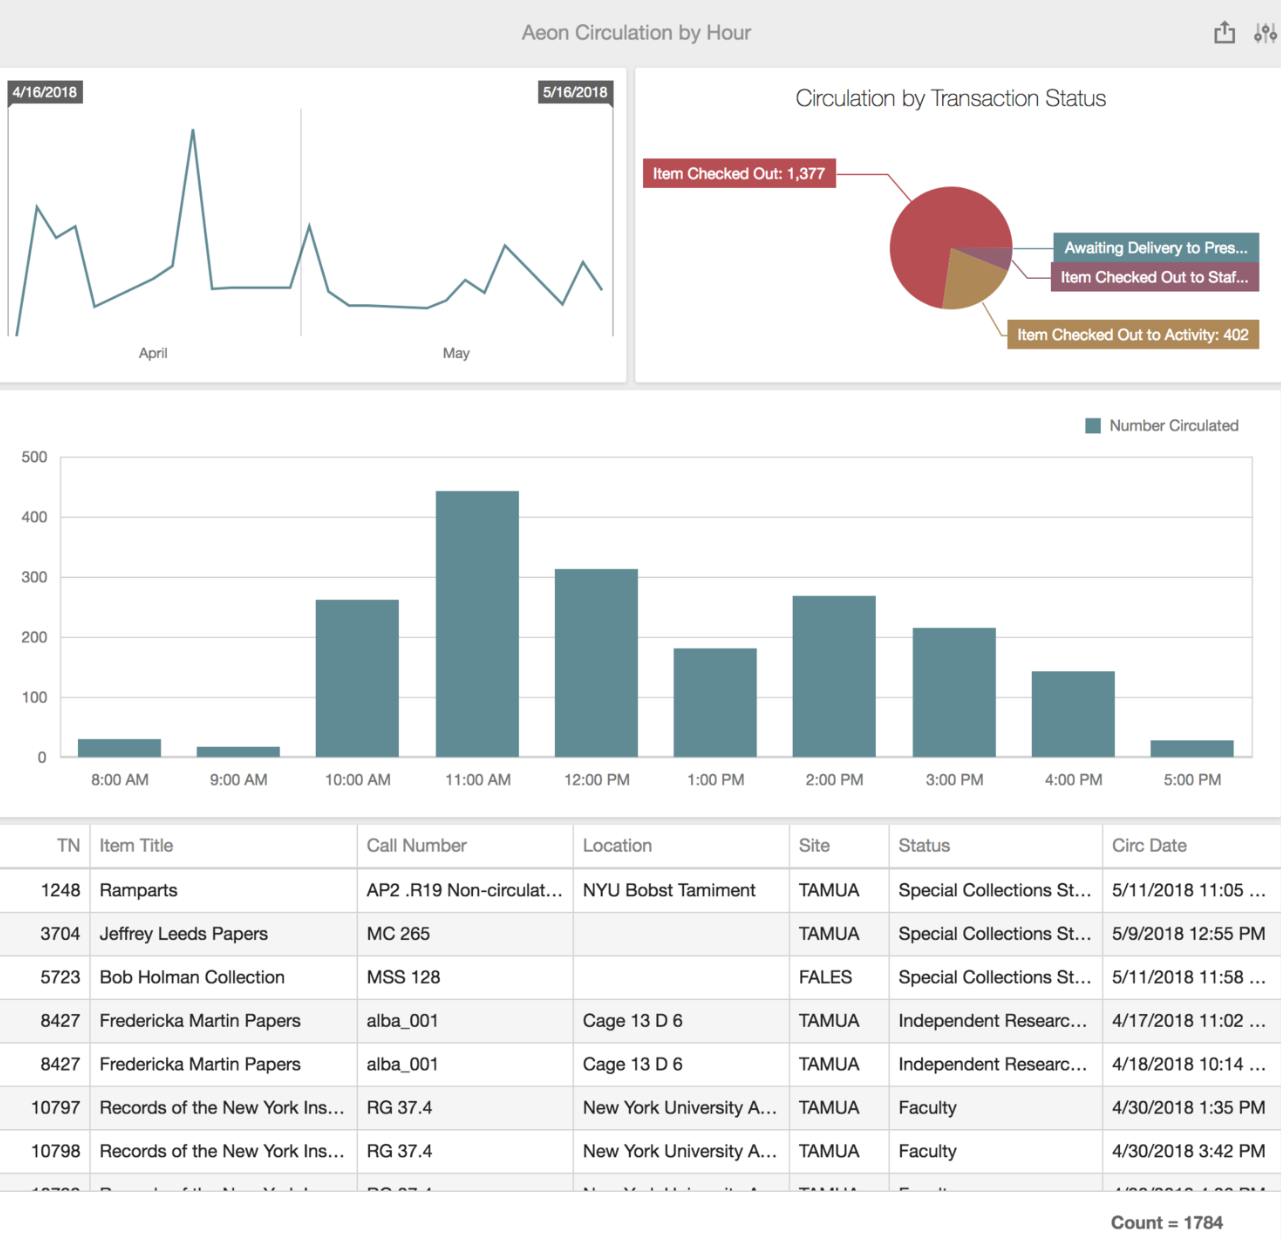The width and height of the screenshot is (1281, 1241).
Task: Click the Awaiting Delivery to Pres... label
Action: (1155, 247)
